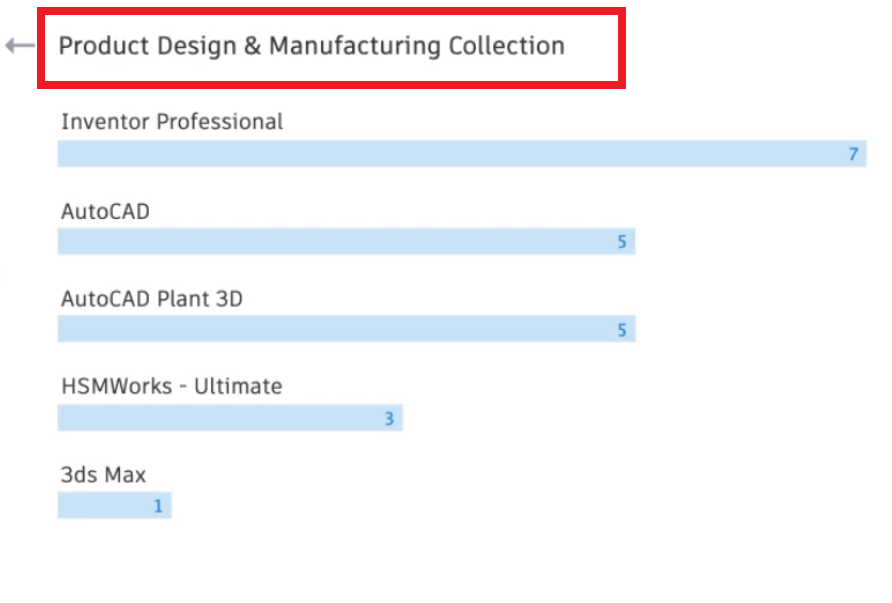This screenshot has height=603, width=892.
Task: Open the HSMWorks - Ultimate label
Action: click(171, 386)
